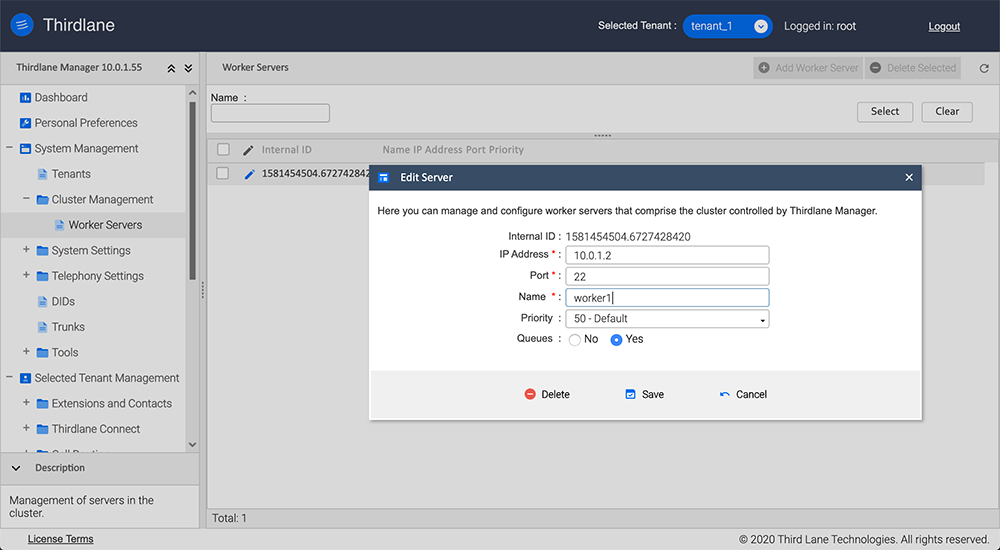Click the Tenants document icon

42,174
